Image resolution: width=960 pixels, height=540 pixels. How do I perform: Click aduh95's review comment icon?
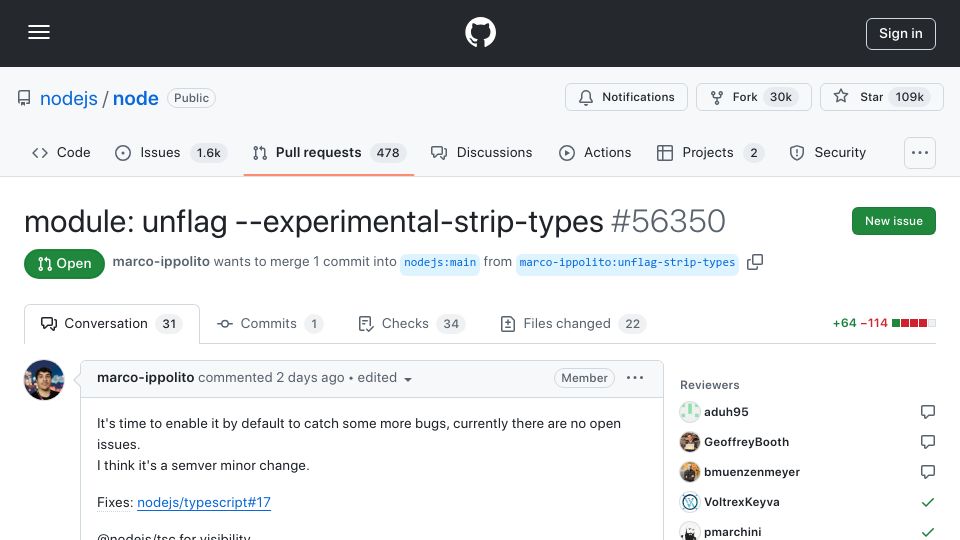click(928, 412)
